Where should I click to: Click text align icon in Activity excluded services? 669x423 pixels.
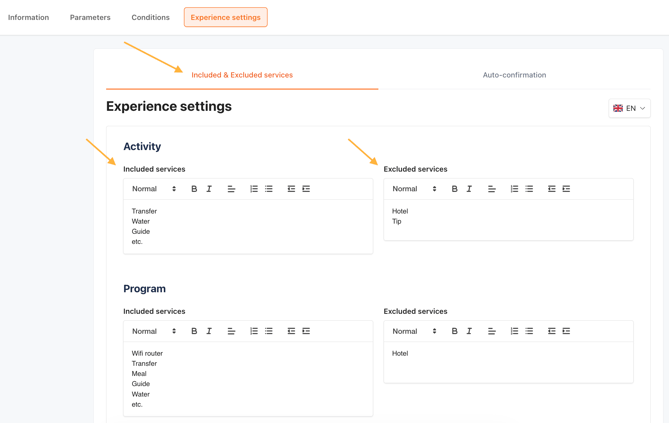(x=492, y=189)
